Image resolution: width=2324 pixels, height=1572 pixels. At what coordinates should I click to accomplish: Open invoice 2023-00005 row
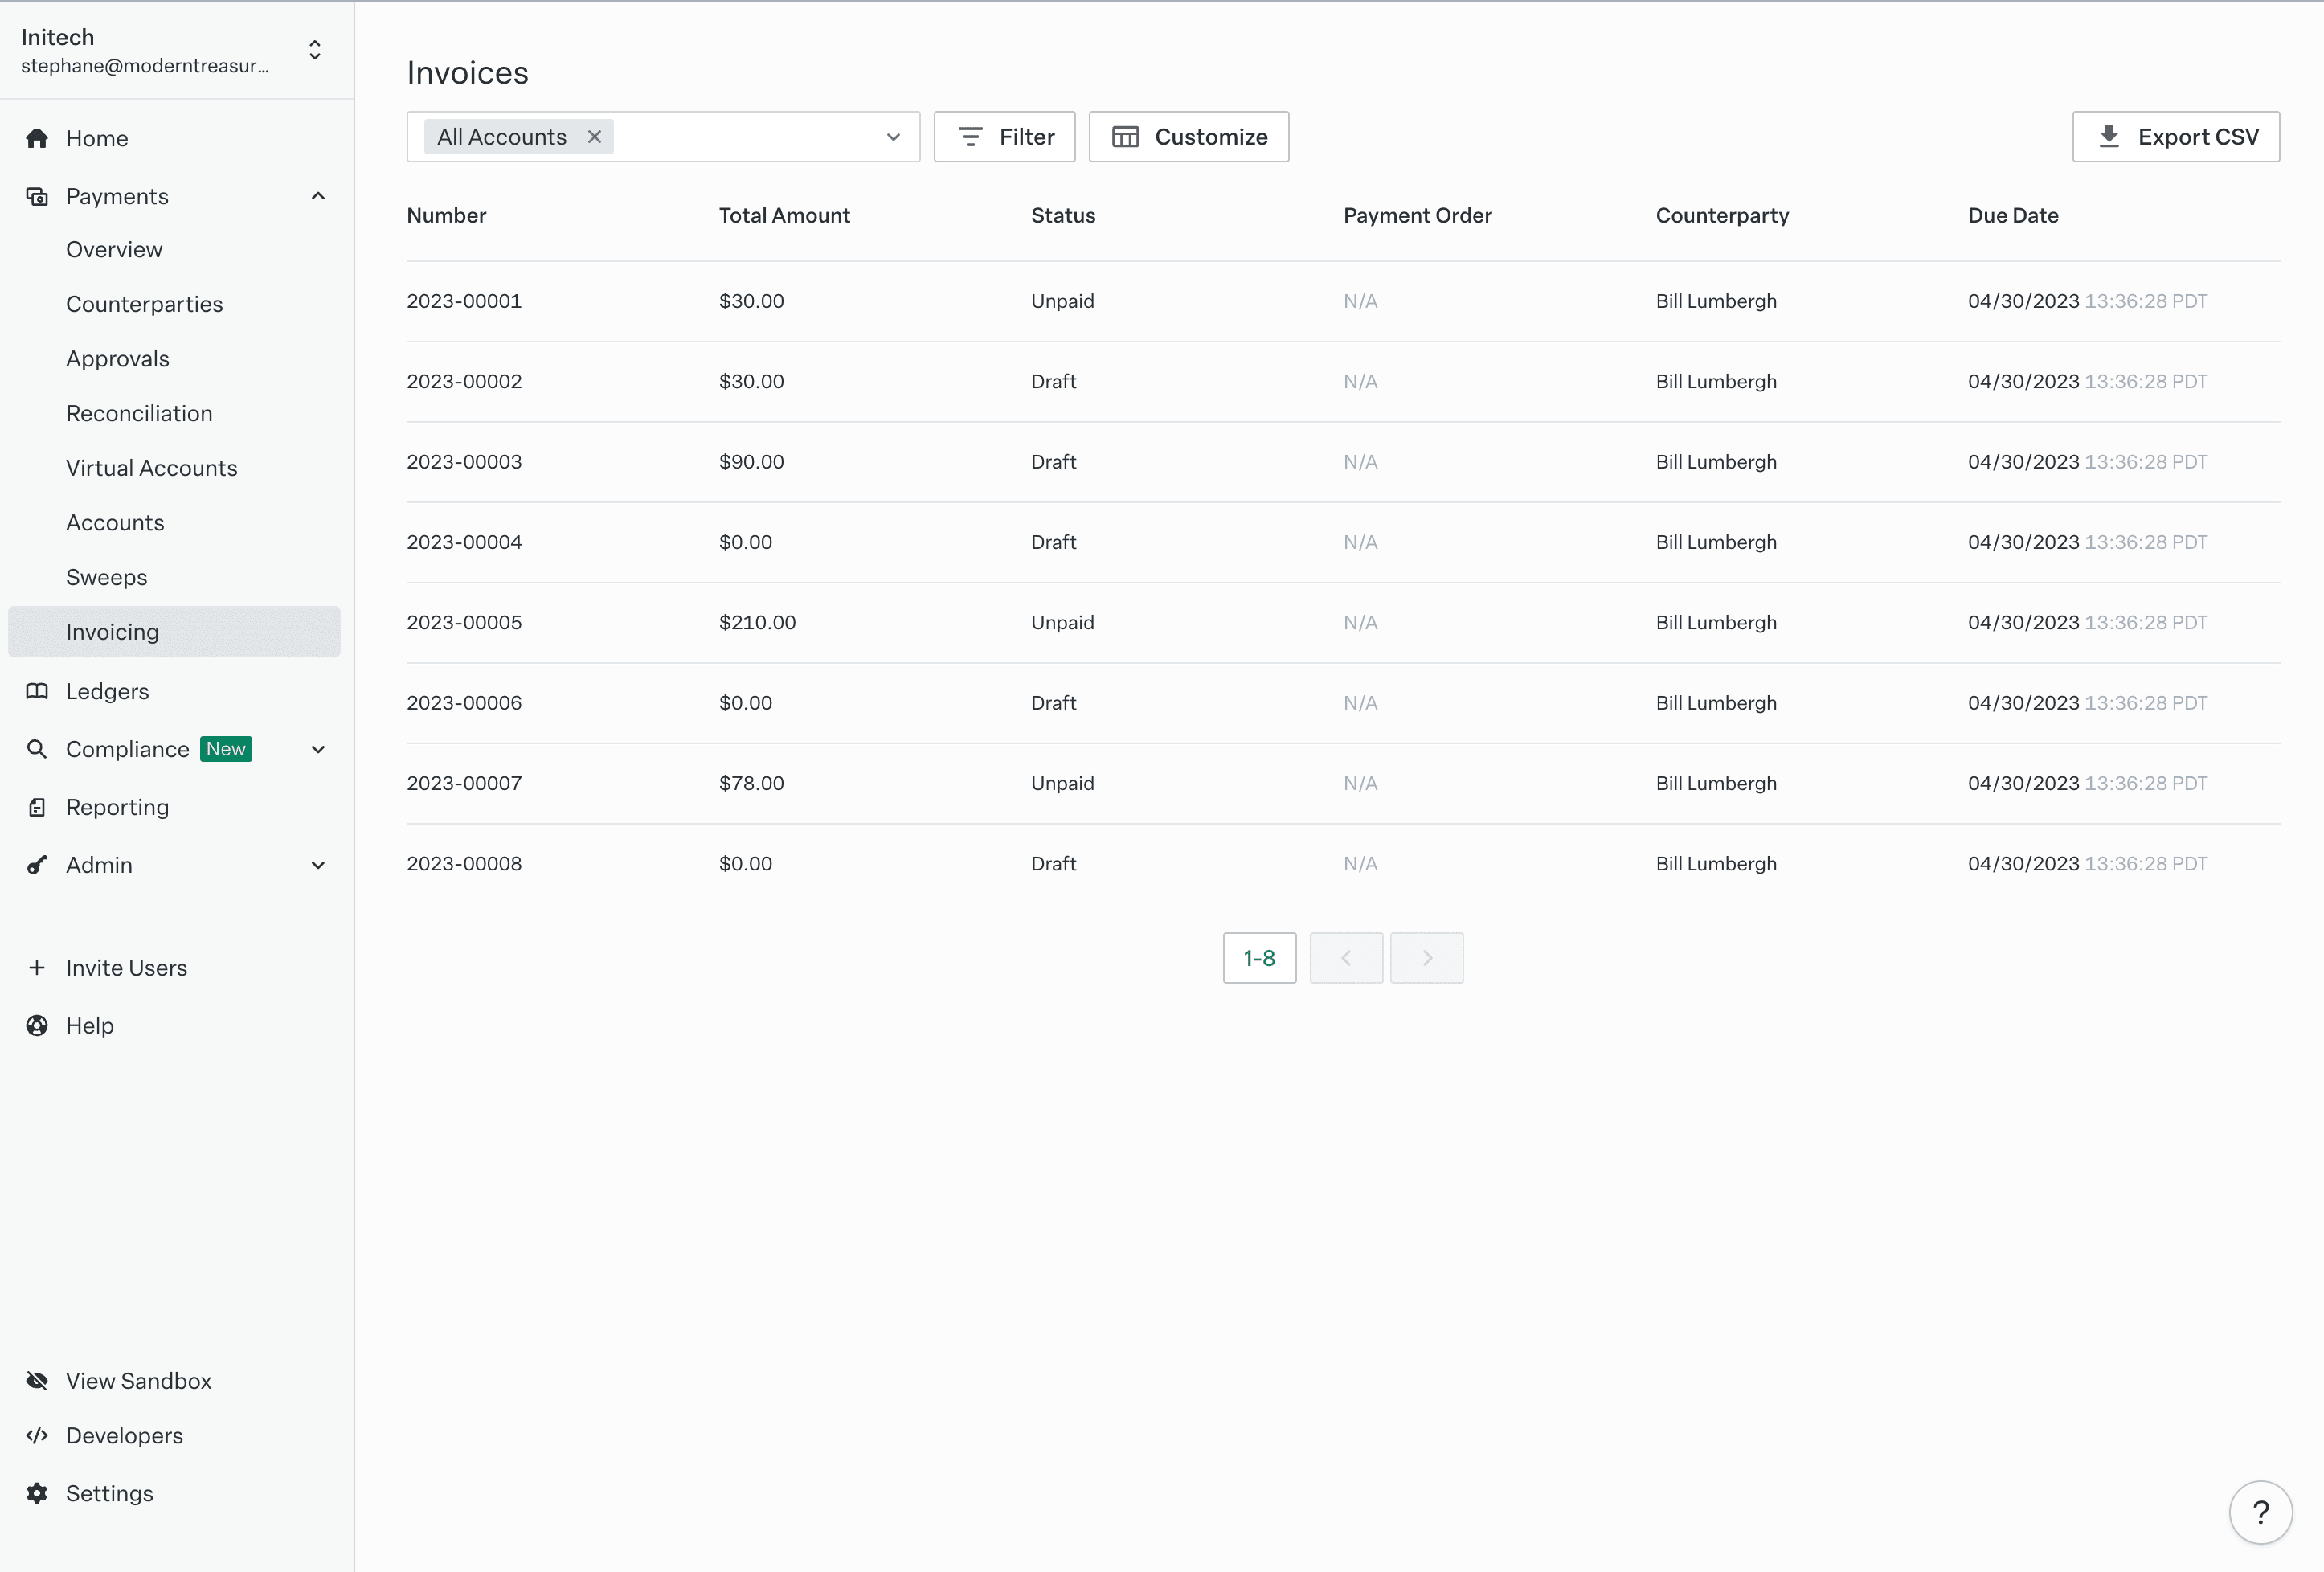464,622
